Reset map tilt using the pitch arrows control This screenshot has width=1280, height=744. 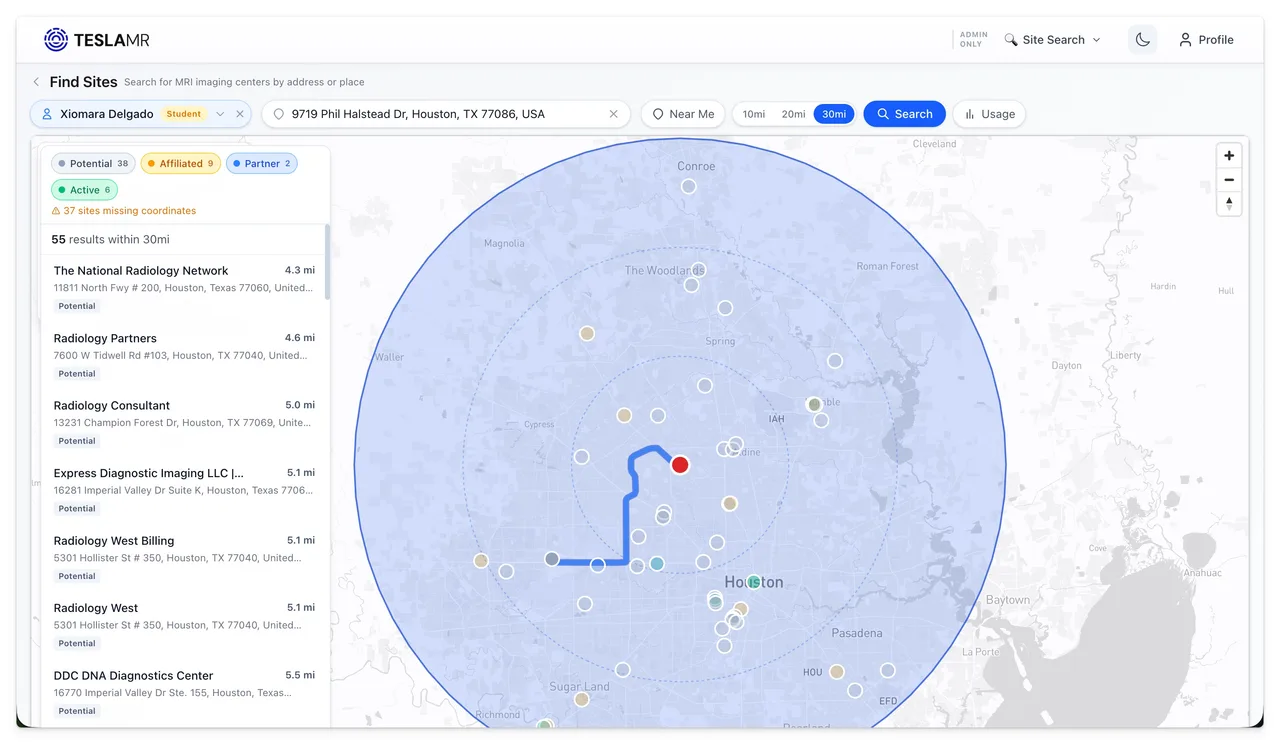[1228, 203]
